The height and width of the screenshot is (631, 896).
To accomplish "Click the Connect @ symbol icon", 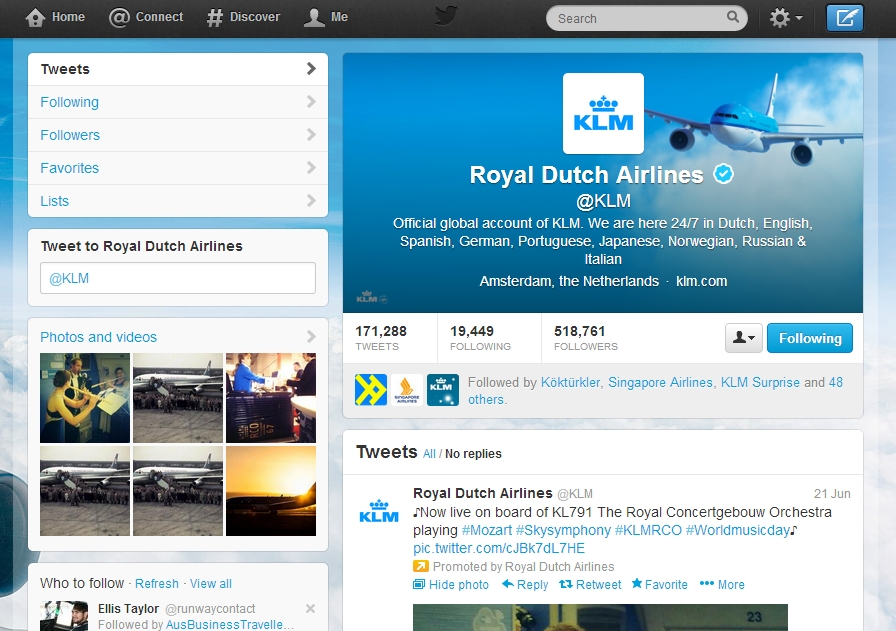I will pos(119,18).
